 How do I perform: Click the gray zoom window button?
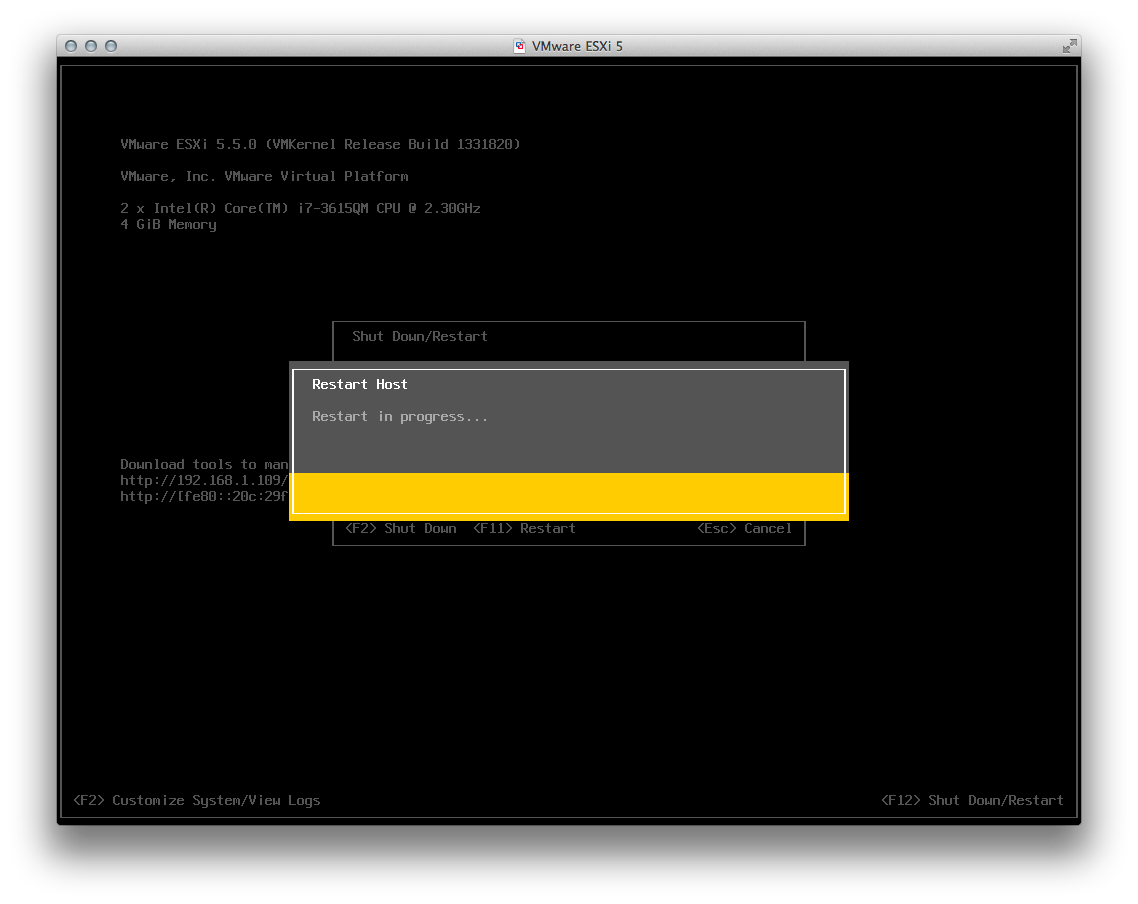point(111,46)
